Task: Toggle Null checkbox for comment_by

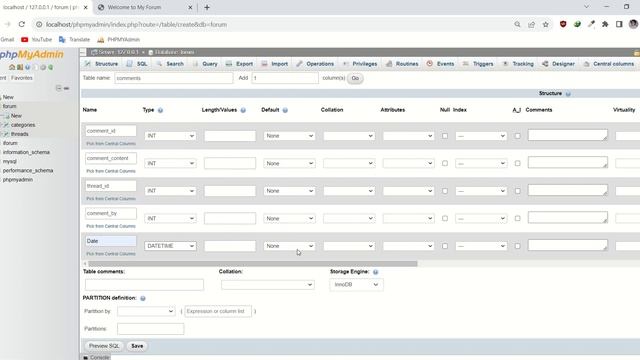Action: (x=445, y=218)
